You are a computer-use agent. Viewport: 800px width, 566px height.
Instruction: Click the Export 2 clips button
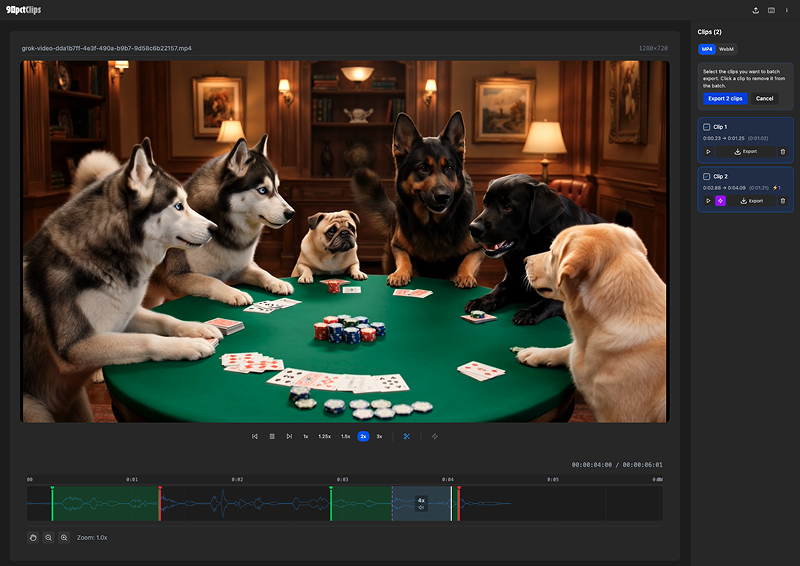(725, 99)
